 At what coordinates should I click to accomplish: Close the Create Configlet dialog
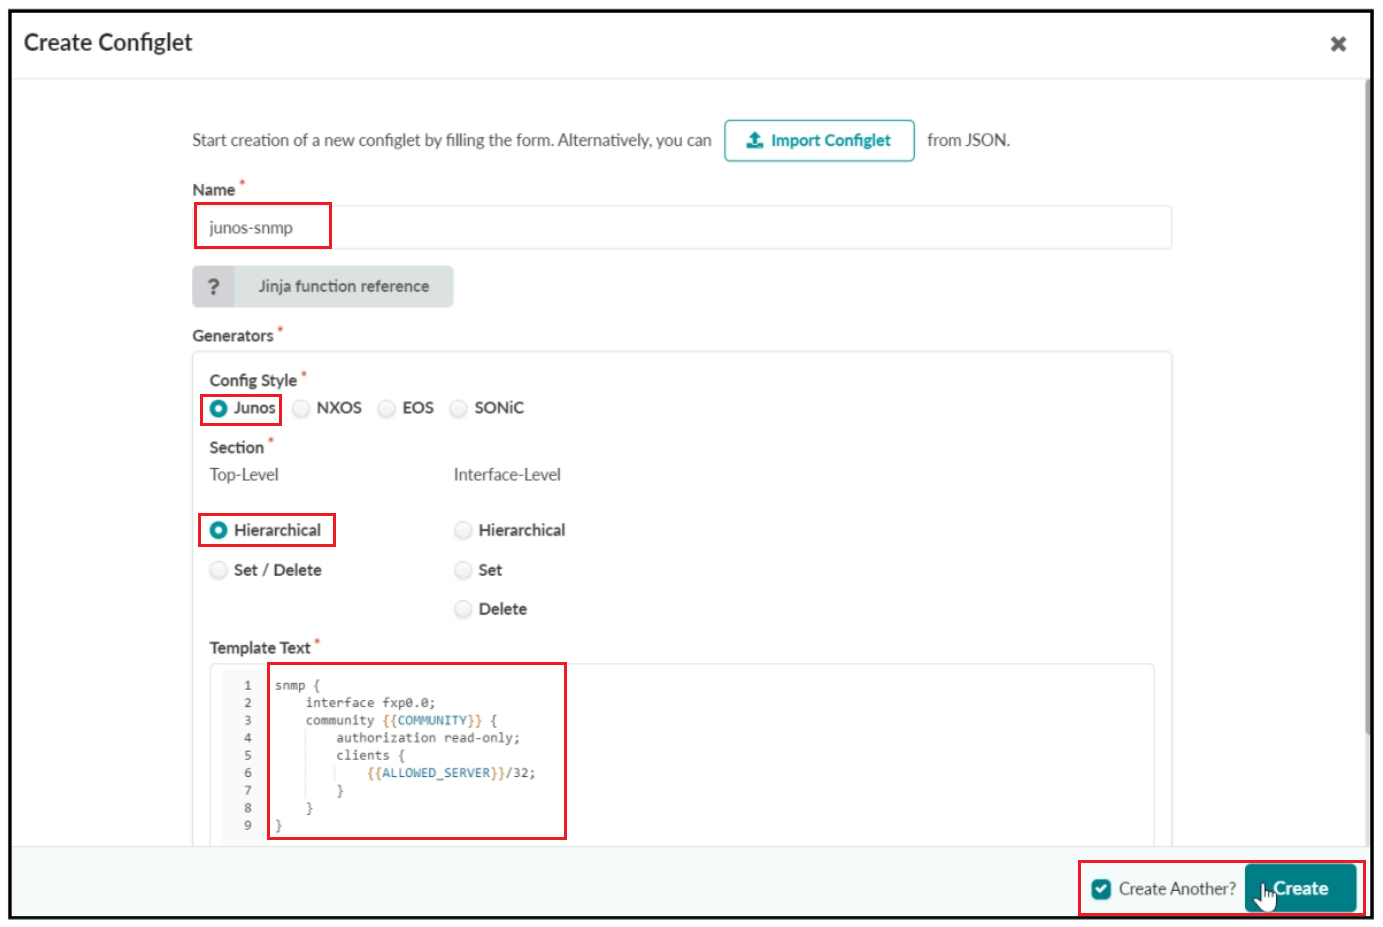(x=1338, y=44)
